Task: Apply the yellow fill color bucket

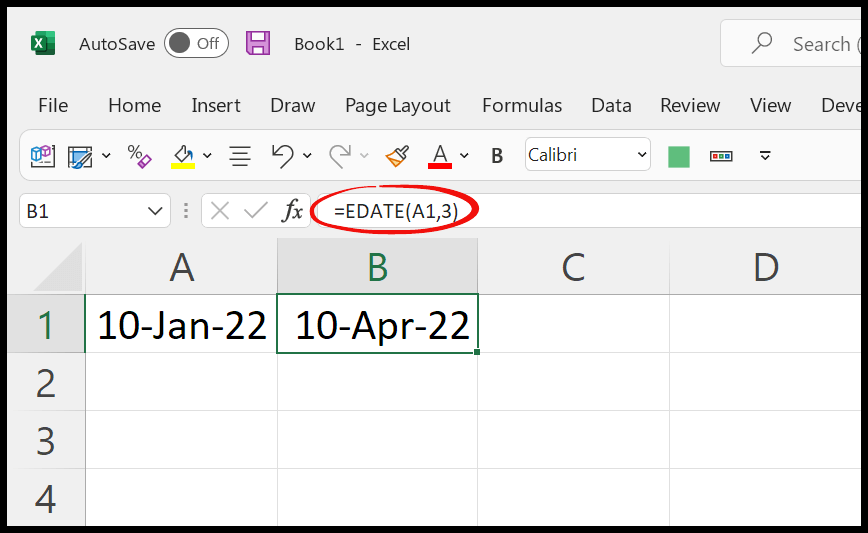Action: click(183, 156)
